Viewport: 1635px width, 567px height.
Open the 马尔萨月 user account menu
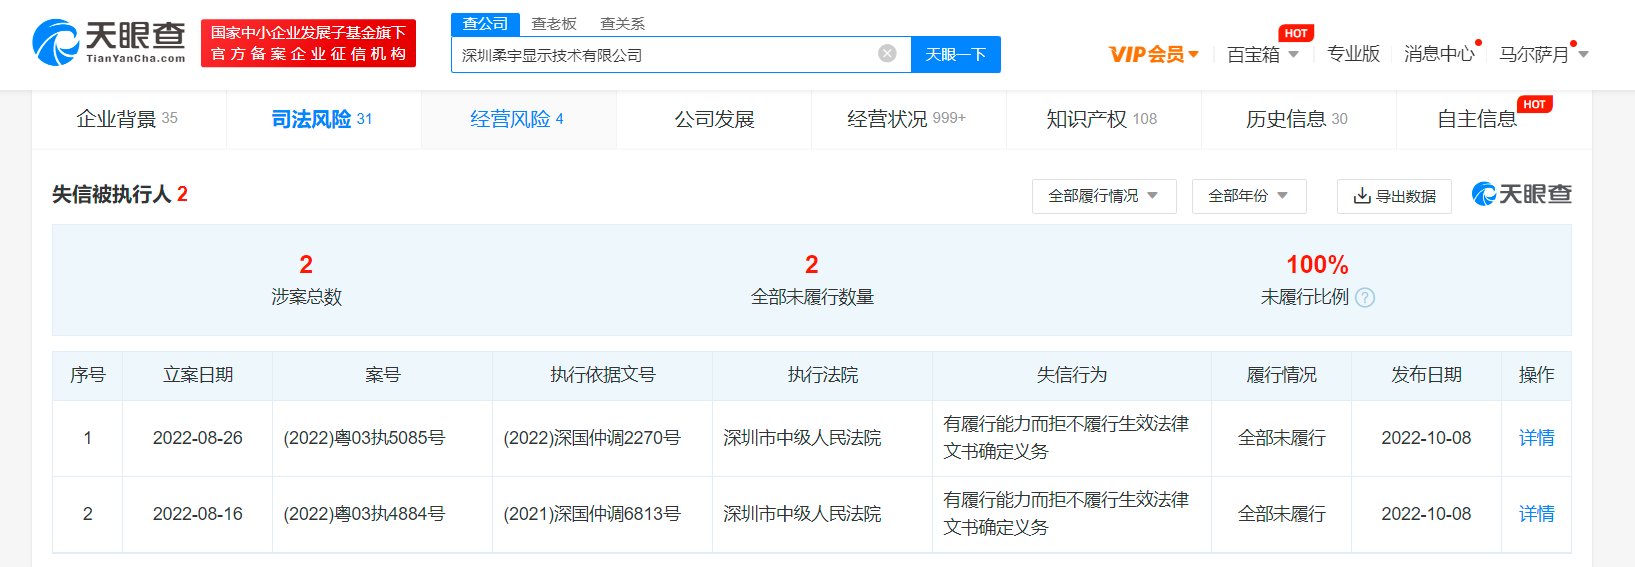[x=1543, y=54]
